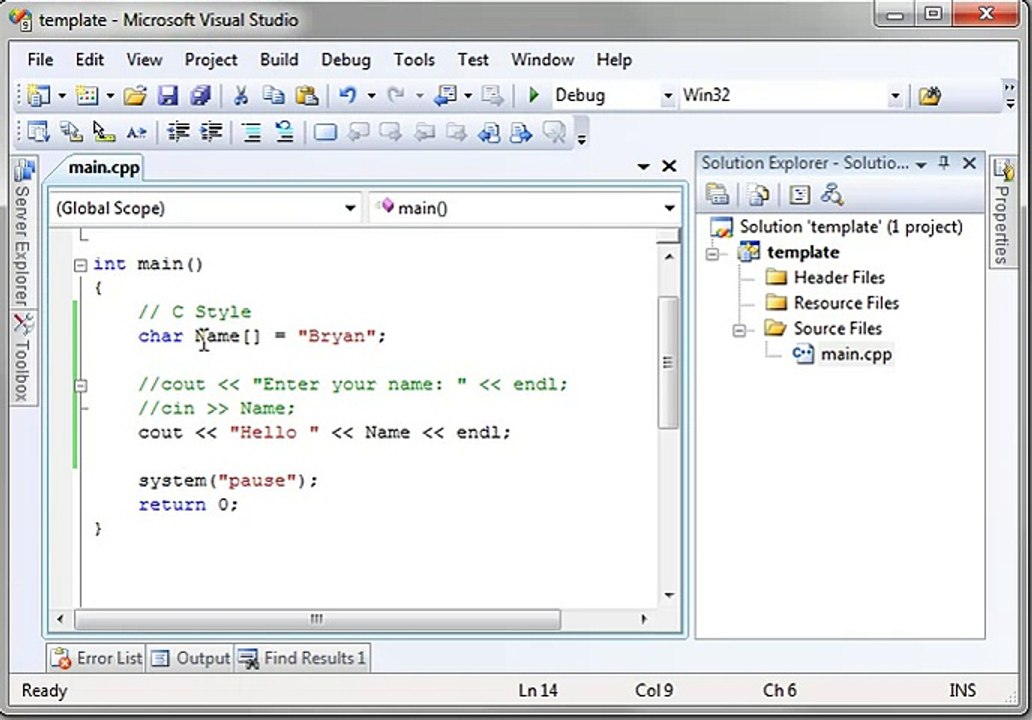Click the editor horizontal scrollbar thumb

tap(317, 619)
